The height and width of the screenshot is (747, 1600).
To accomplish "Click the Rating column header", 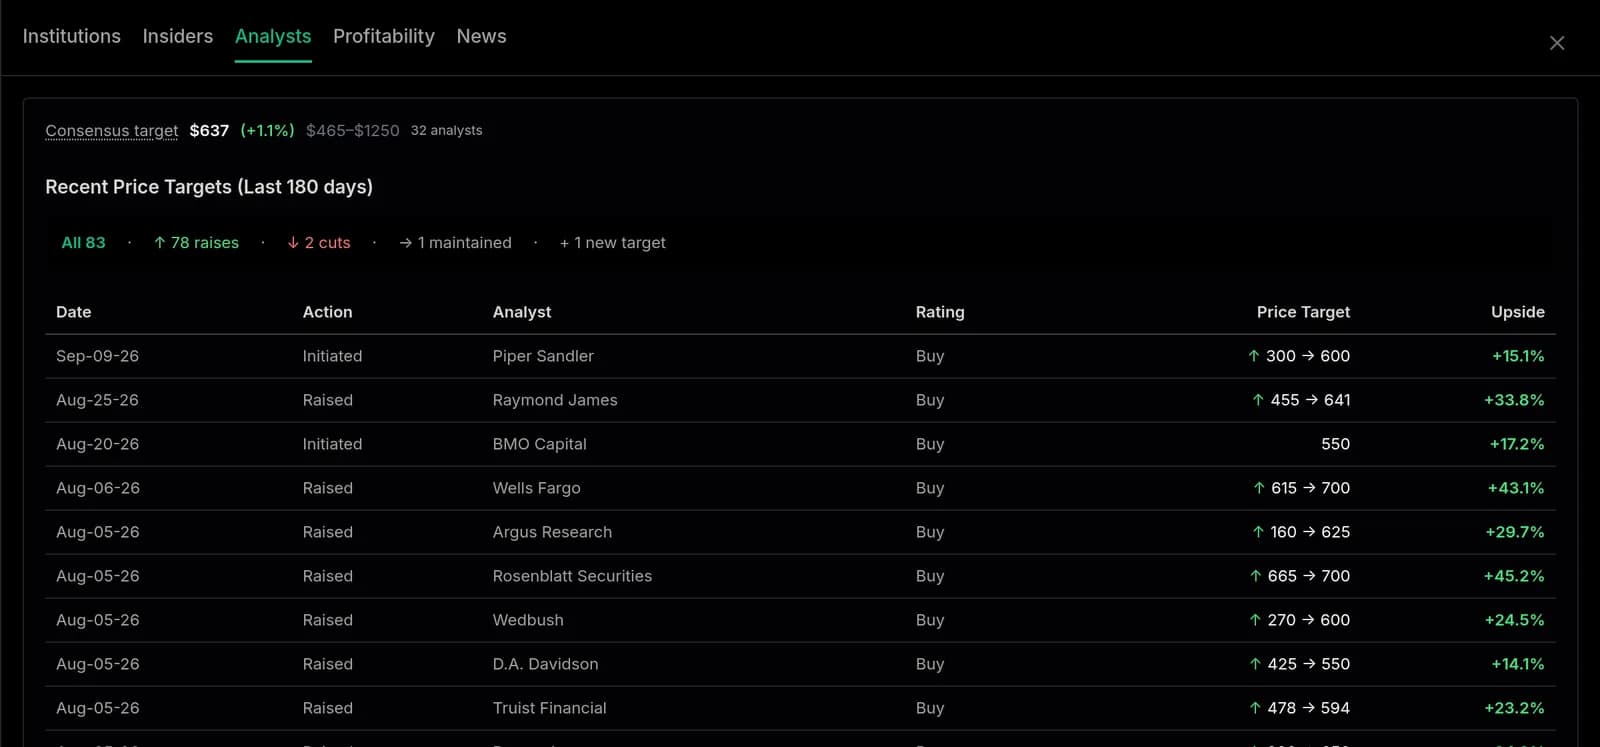I will 940,312.
